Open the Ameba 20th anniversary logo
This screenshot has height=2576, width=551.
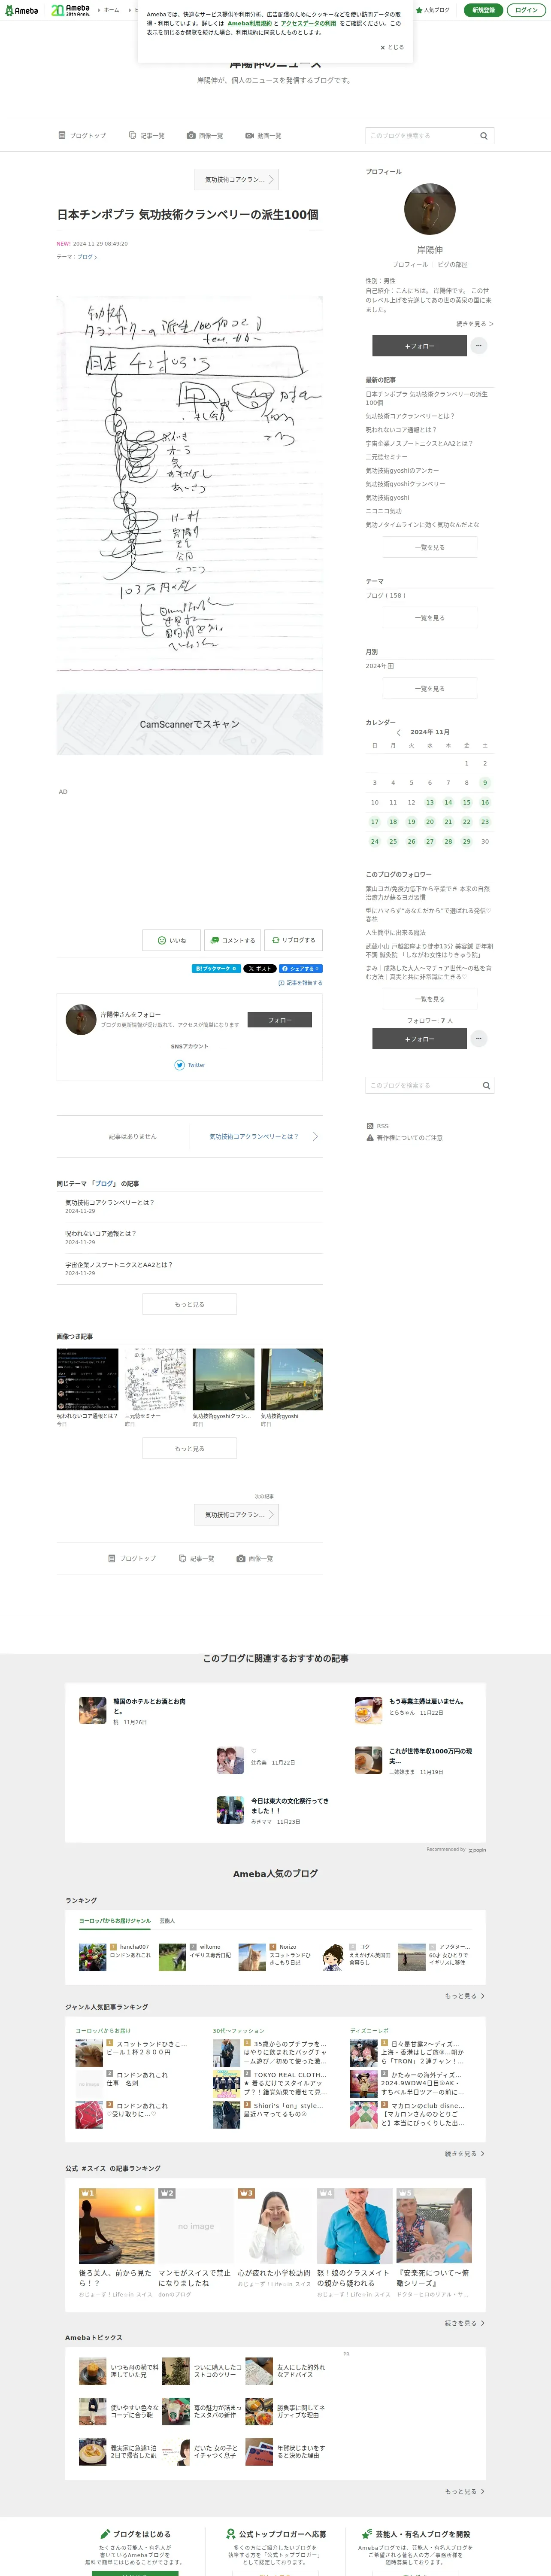(x=71, y=10)
